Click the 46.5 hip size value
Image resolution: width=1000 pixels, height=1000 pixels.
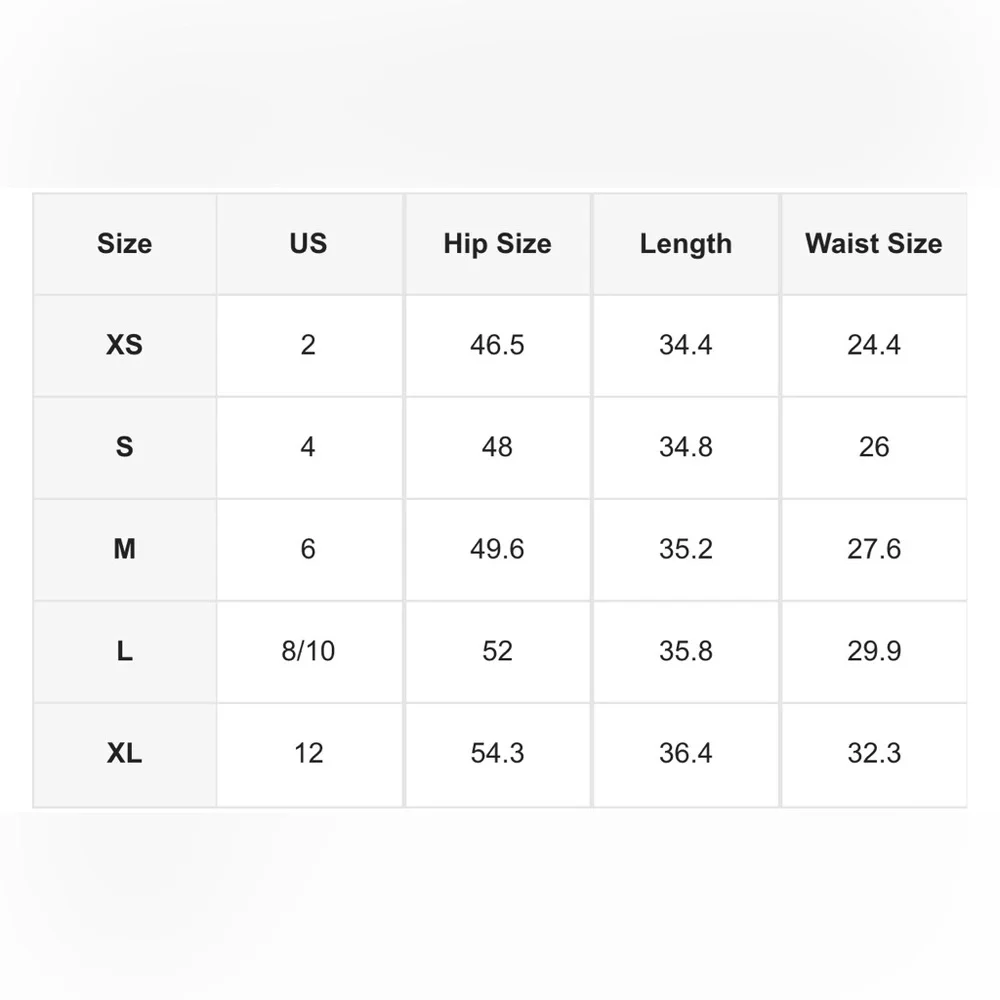coord(497,345)
